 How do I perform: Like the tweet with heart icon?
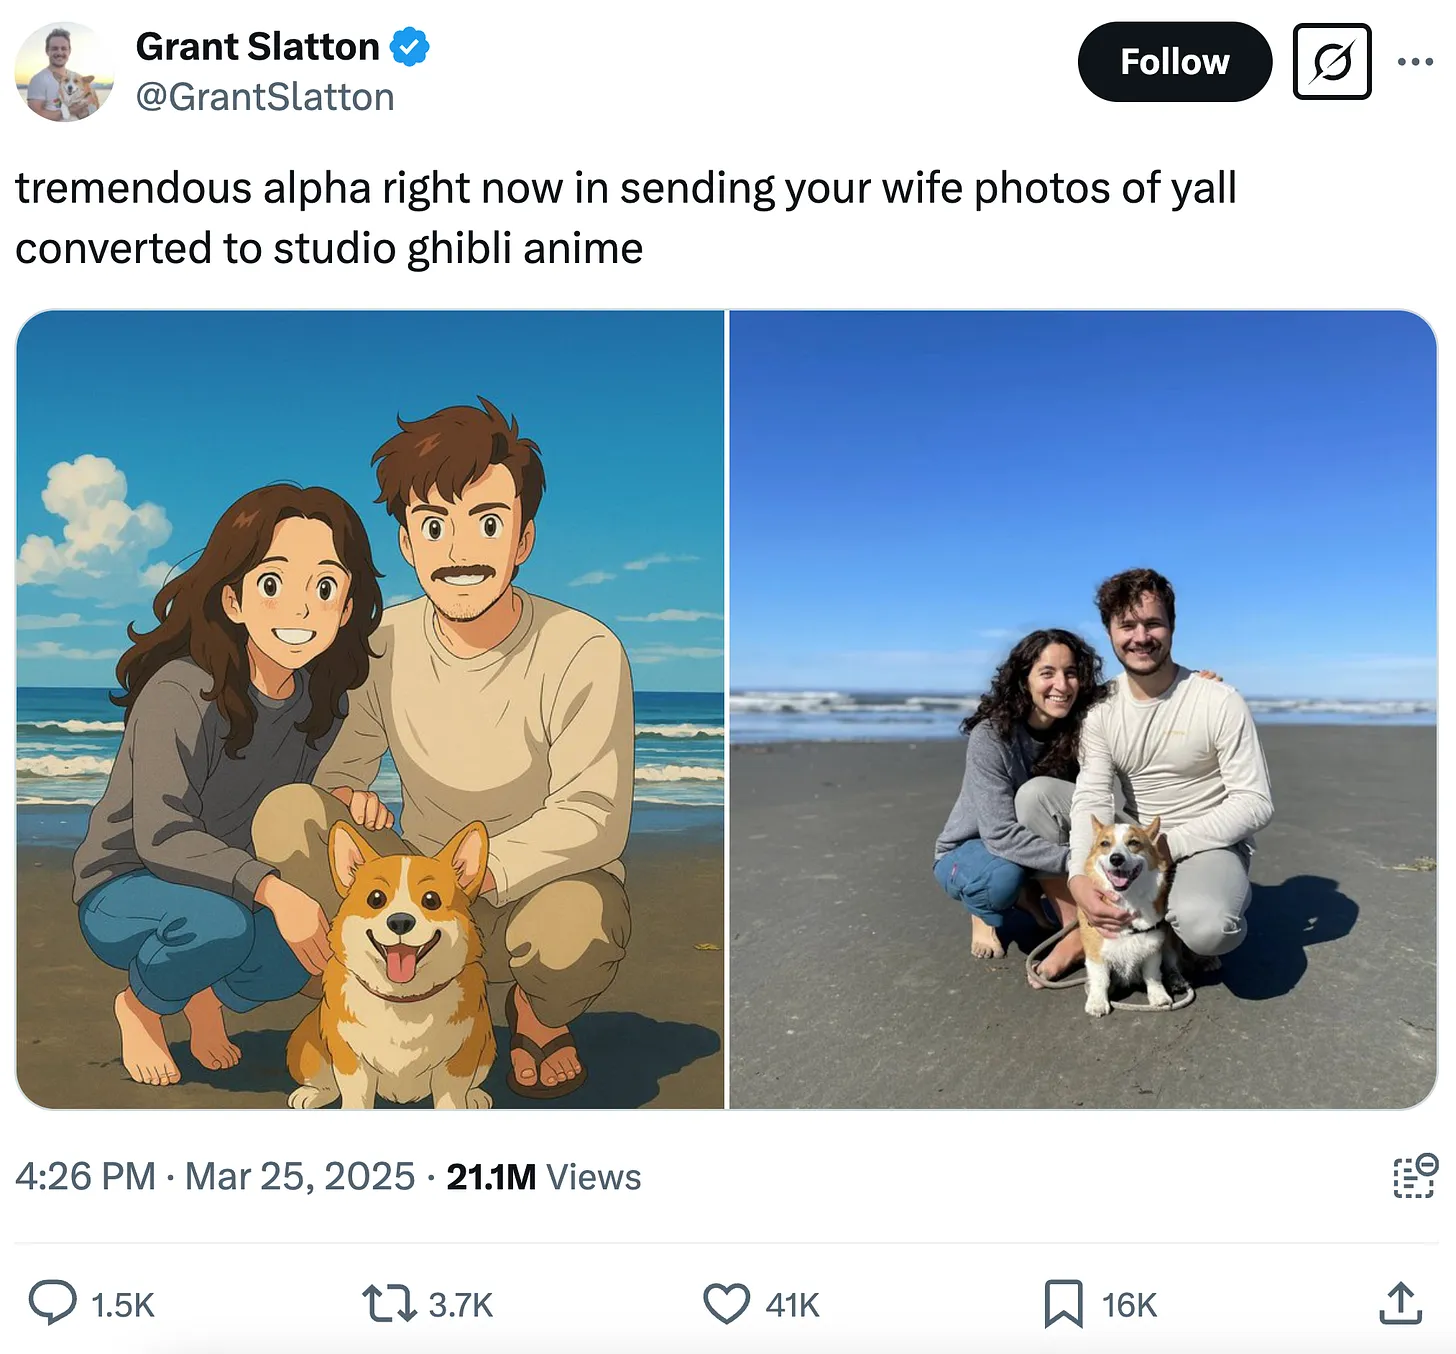tap(726, 1303)
